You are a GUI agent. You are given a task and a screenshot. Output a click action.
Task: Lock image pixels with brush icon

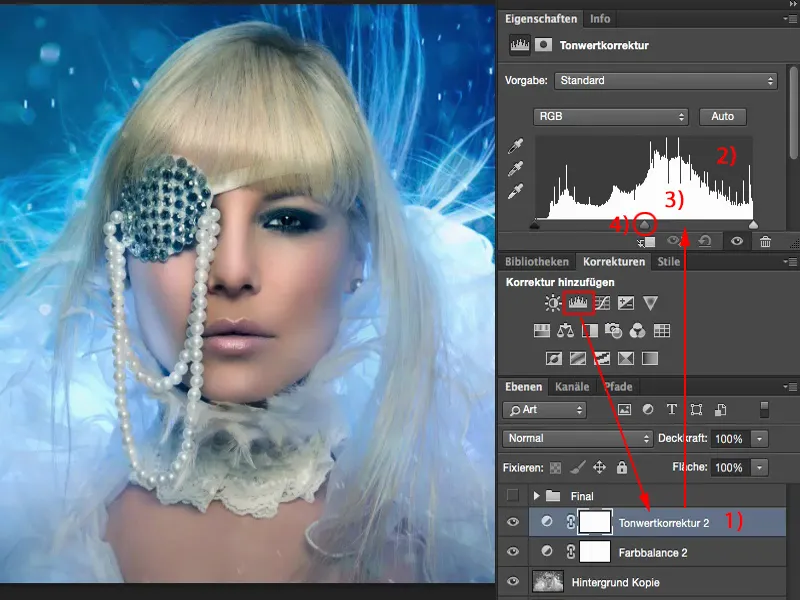(578, 467)
